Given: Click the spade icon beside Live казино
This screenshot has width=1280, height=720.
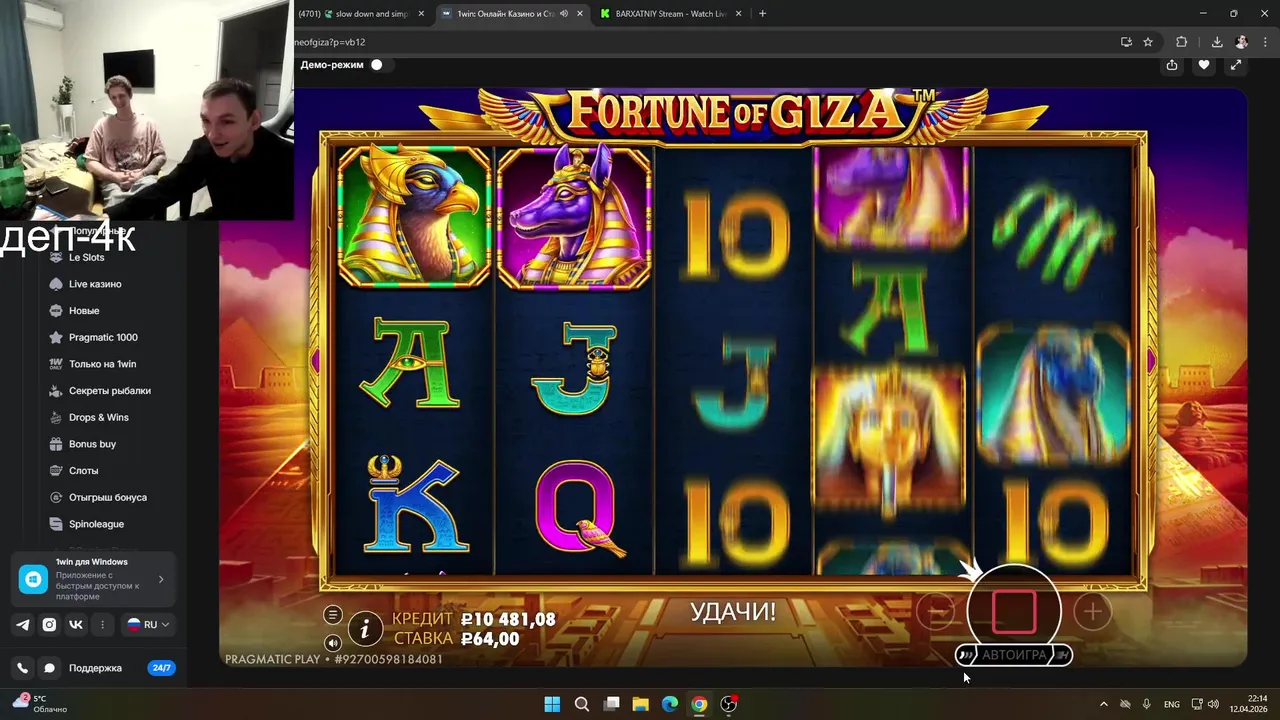Looking at the screenshot, I should pyautogui.click(x=57, y=284).
